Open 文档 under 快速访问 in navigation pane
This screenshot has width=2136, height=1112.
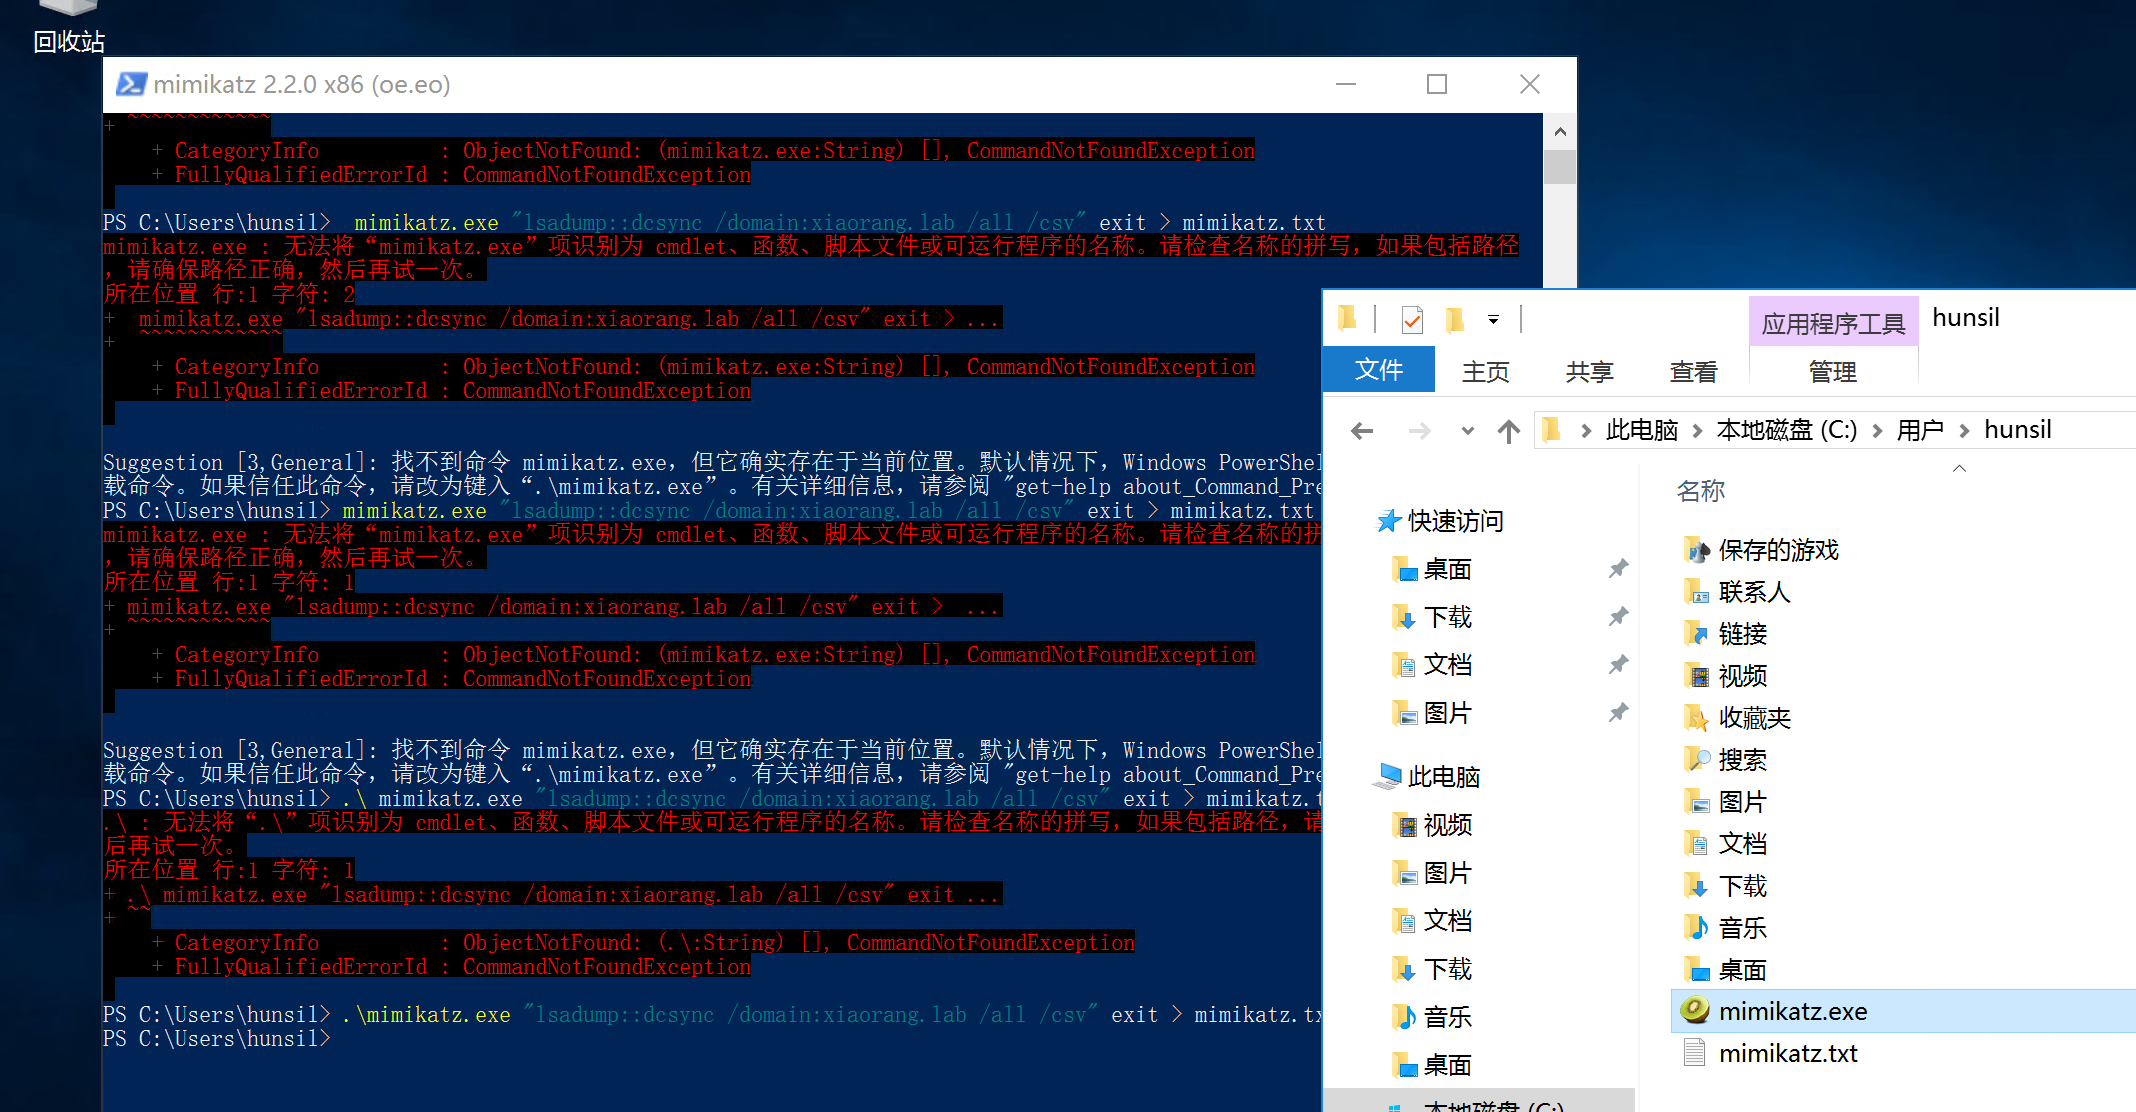(1432, 665)
